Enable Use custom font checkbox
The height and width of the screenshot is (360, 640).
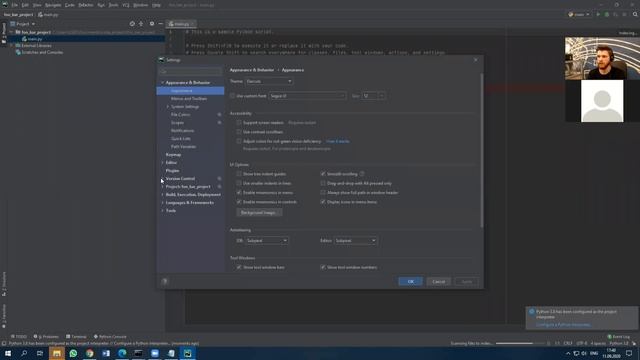(x=232, y=96)
